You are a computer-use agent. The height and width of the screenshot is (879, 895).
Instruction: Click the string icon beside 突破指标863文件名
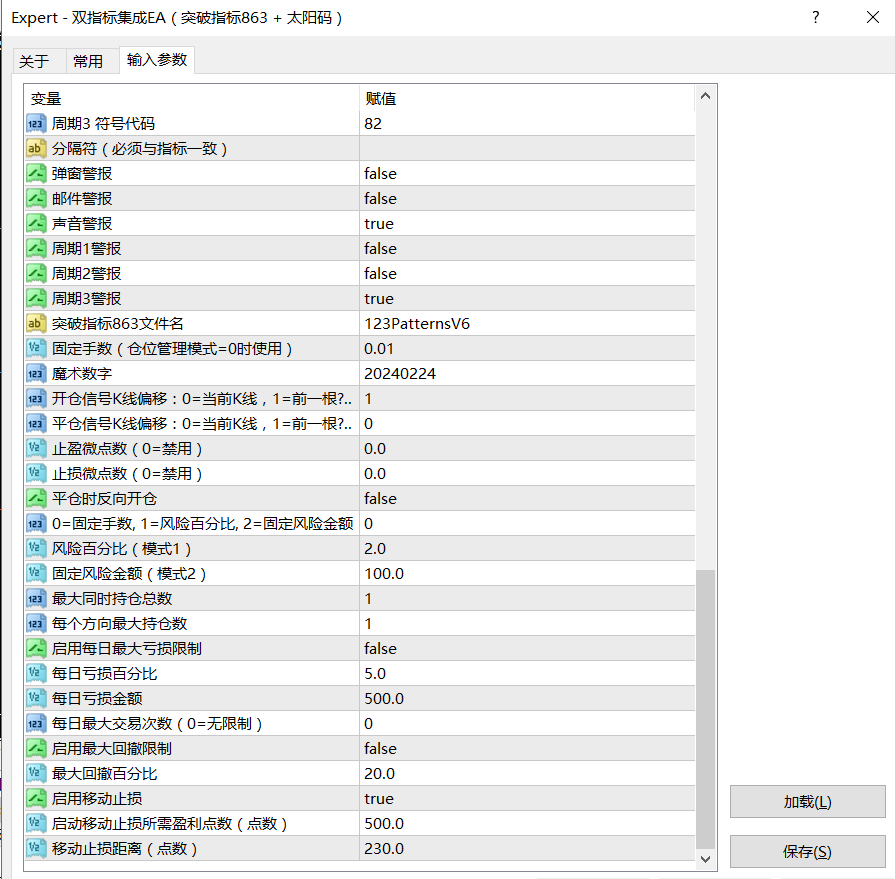coord(35,324)
